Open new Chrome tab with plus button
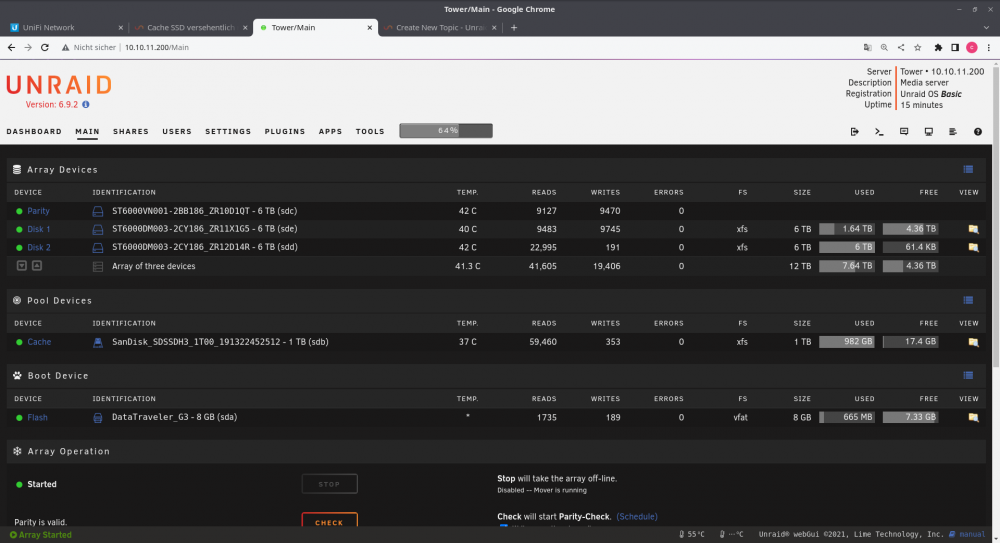Screen dimensions: 1000x543 (514, 27)
